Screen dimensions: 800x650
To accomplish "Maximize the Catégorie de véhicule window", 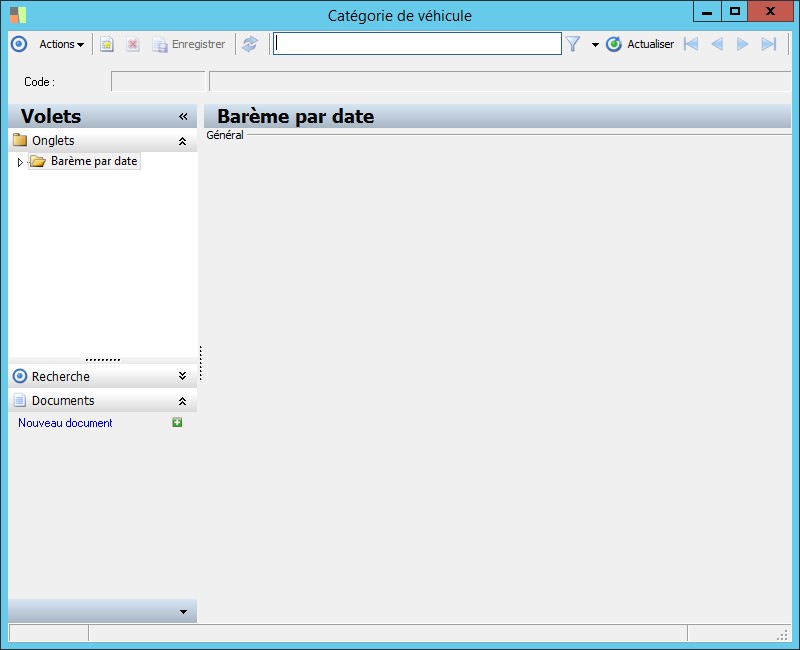I will [x=735, y=12].
